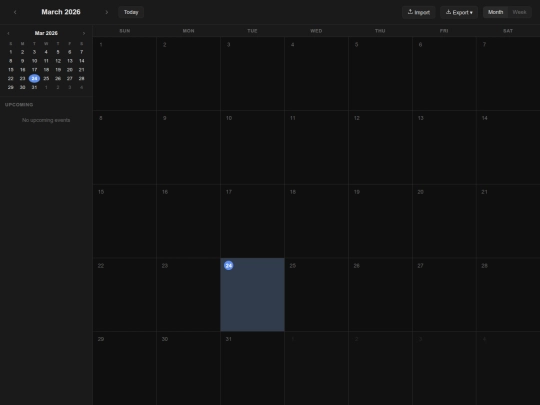Viewport: 540px width, 405px height.
Task: Switch to Week view
Action: [x=519, y=12]
